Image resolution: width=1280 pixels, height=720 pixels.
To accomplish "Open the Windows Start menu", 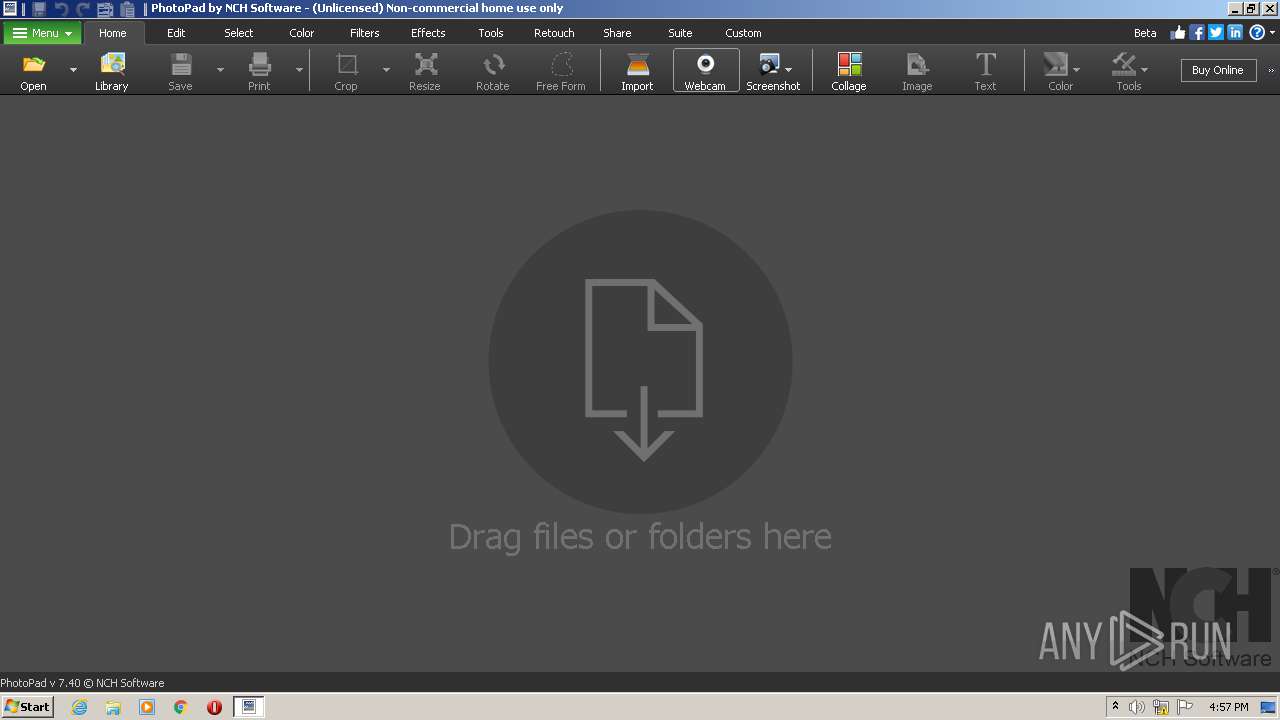I will pyautogui.click(x=27, y=707).
